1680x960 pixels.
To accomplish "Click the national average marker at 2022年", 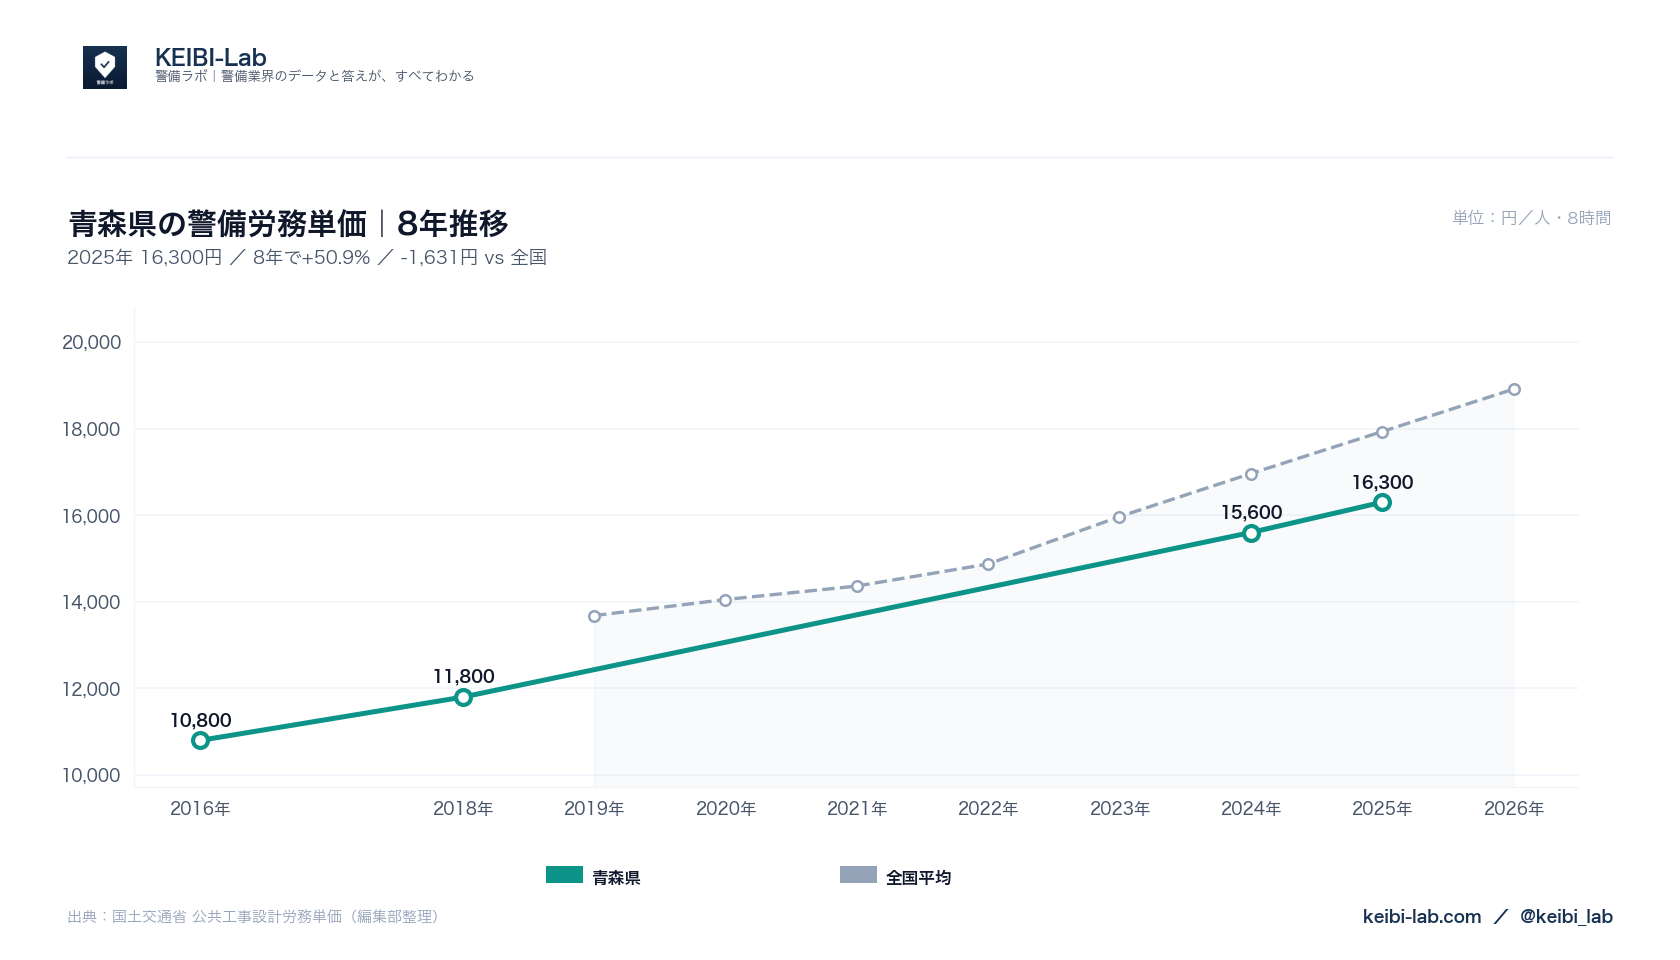I will click(988, 564).
